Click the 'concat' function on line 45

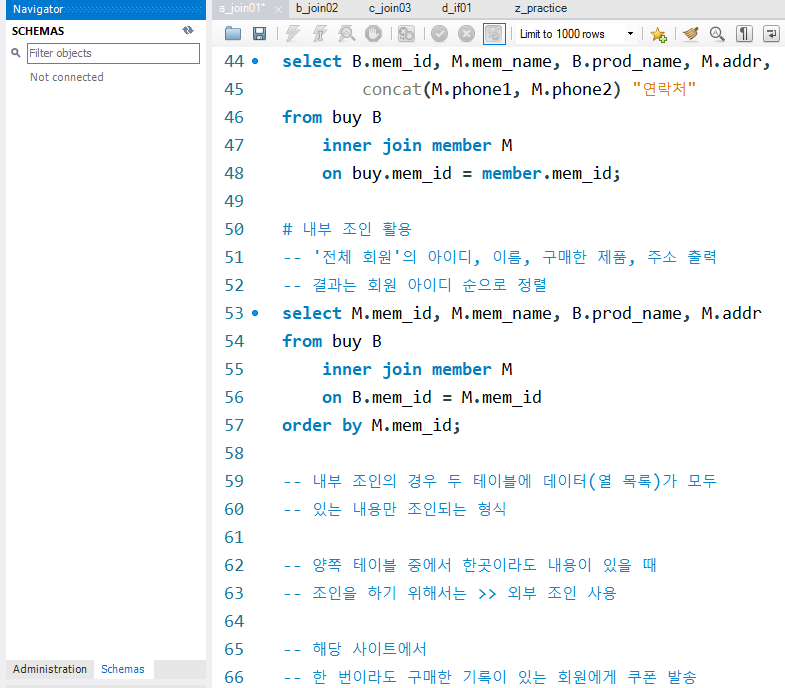[392, 90]
